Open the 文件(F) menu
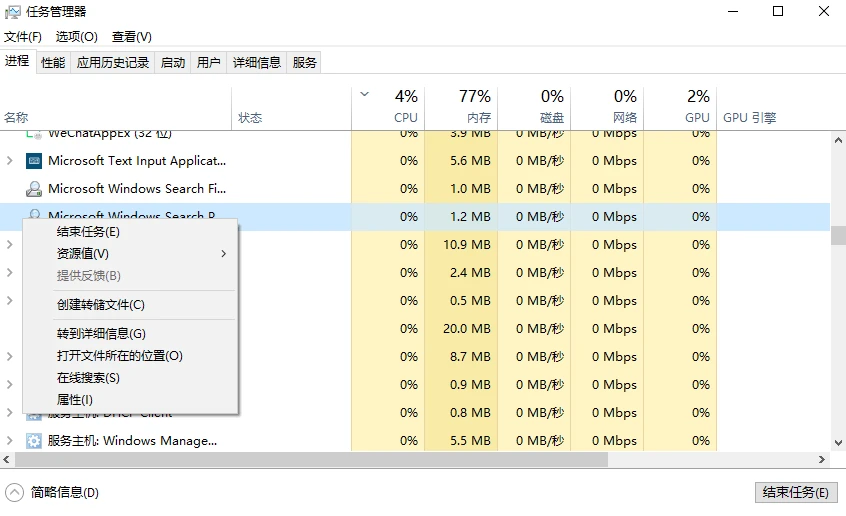 point(23,37)
